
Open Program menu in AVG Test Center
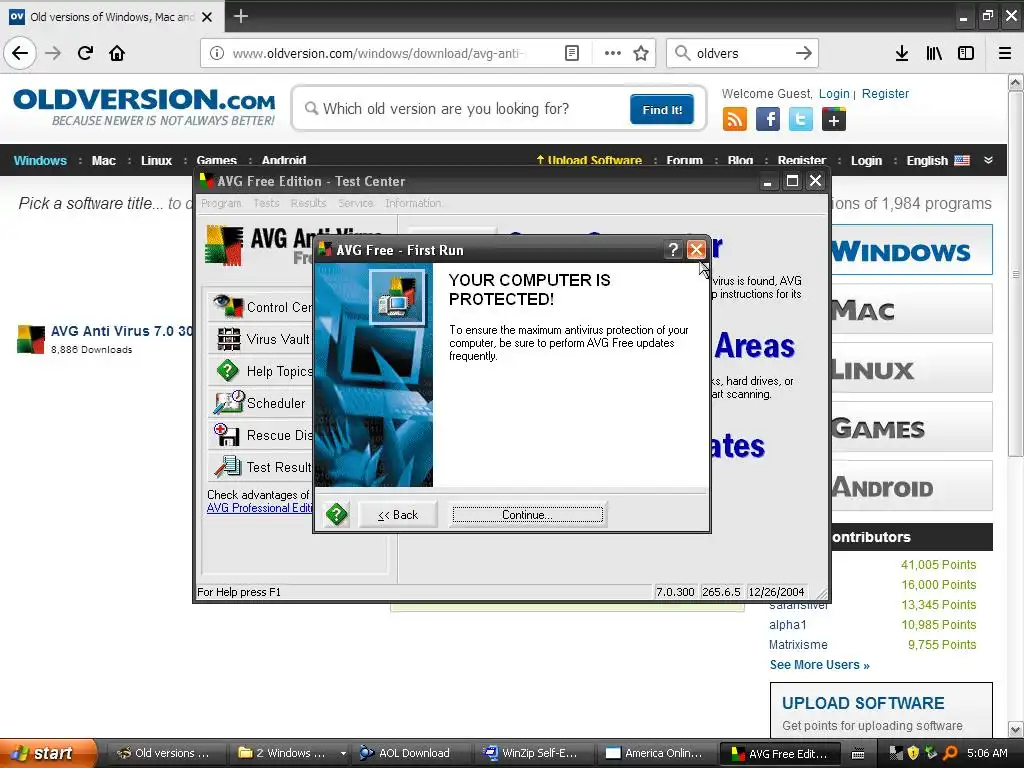click(221, 203)
